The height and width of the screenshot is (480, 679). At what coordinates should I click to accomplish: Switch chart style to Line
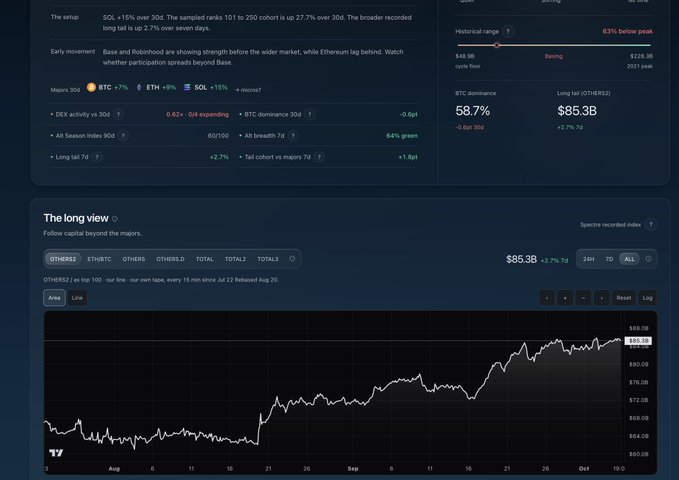tap(78, 298)
